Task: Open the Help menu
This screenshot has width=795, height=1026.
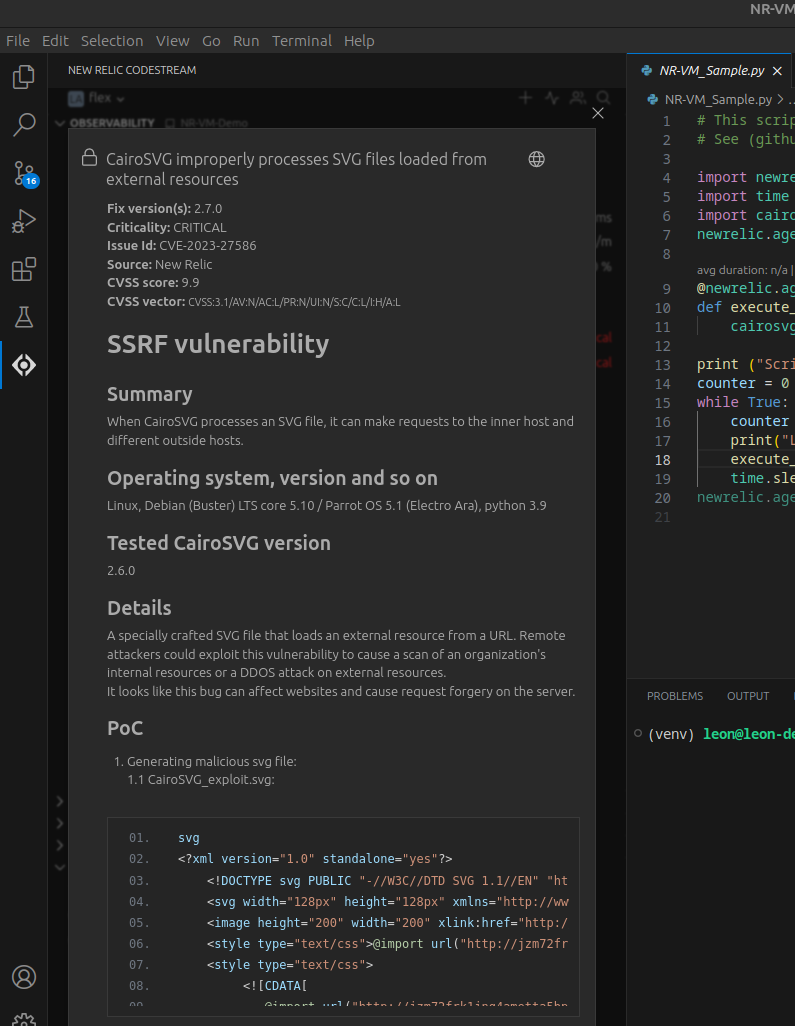Action: [359, 41]
